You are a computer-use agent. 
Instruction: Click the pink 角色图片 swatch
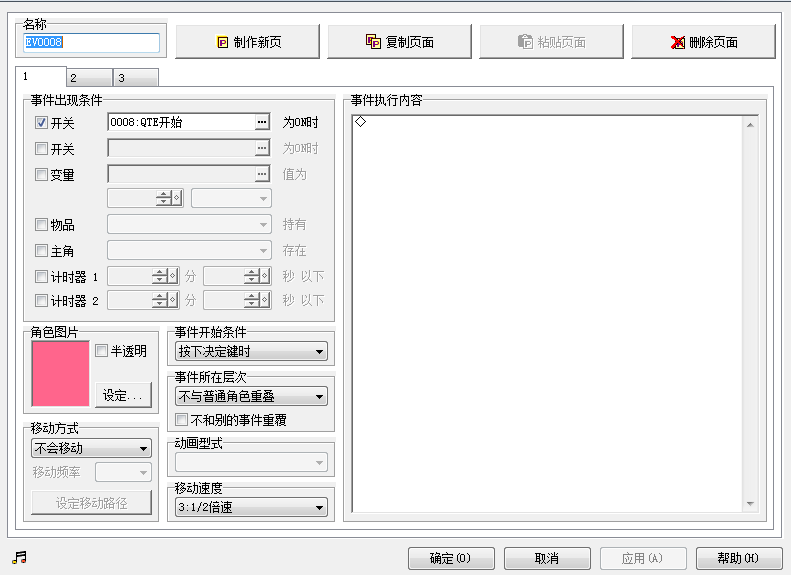tap(60, 374)
